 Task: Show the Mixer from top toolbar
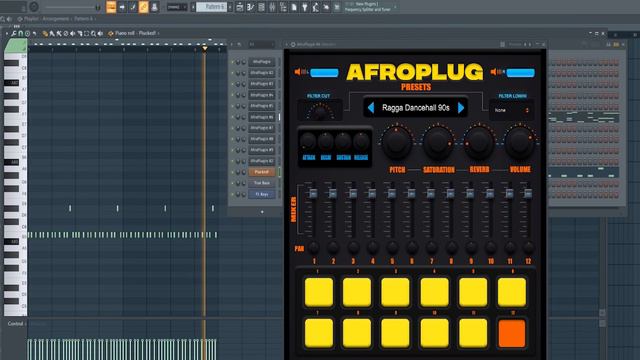pos(272,7)
